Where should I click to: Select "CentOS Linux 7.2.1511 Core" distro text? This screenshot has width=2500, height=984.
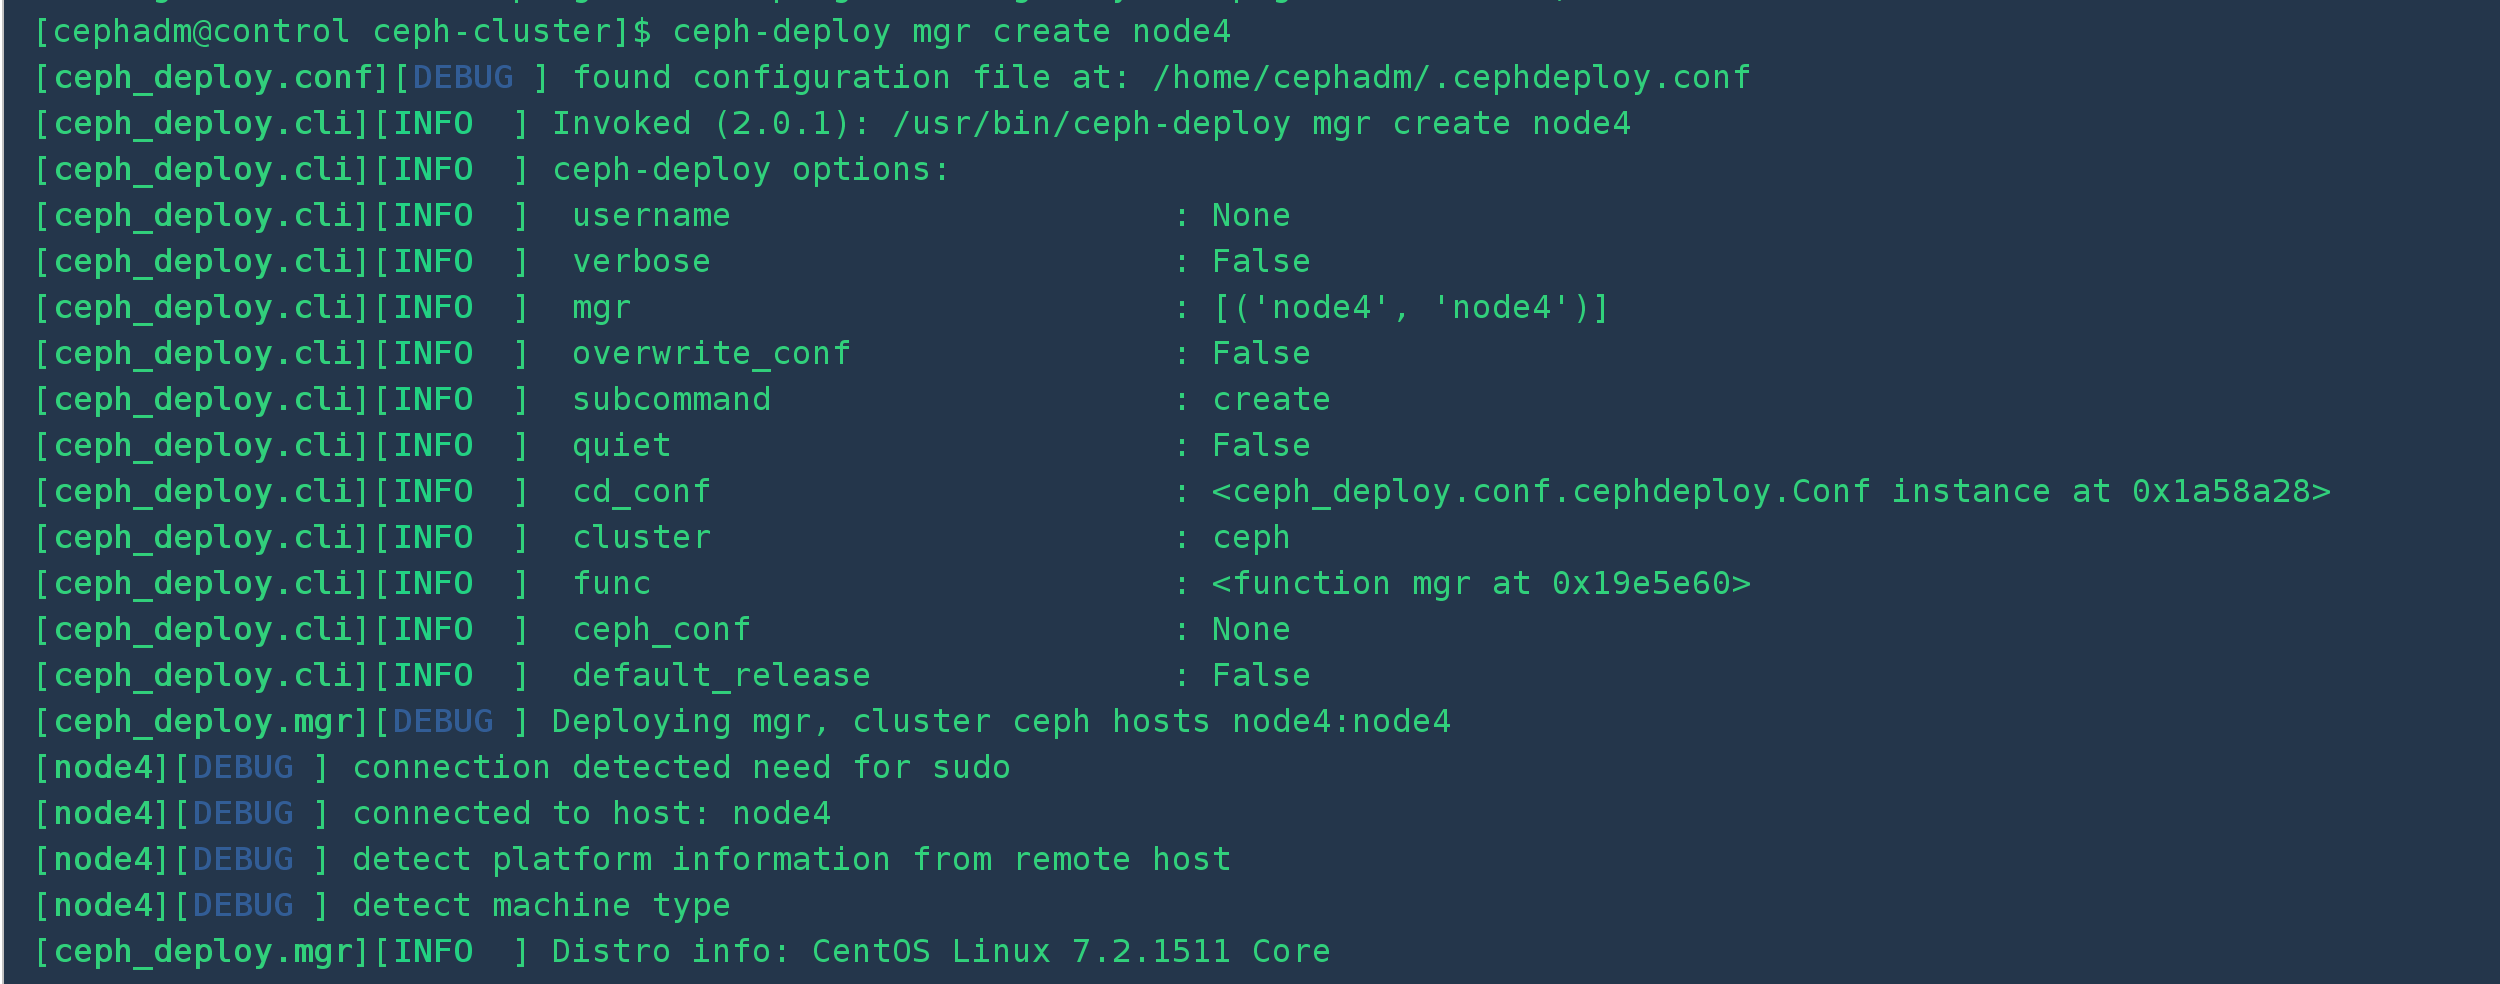1072,952
